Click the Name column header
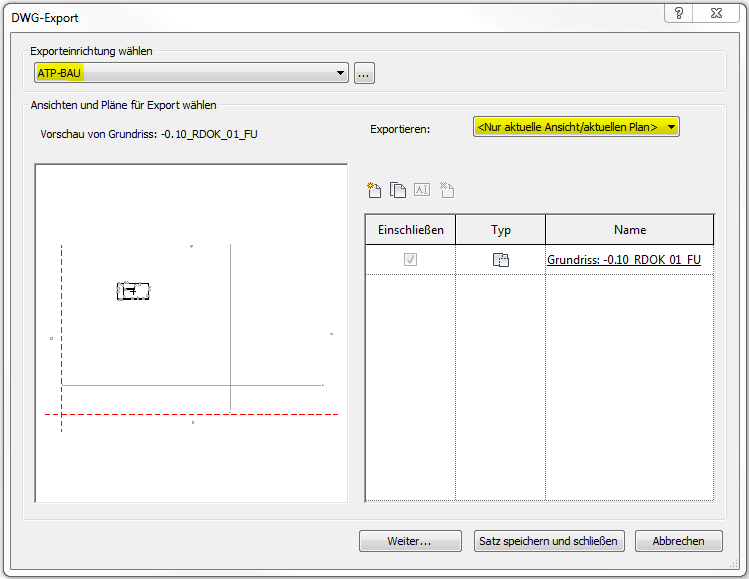 tap(629, 230)
